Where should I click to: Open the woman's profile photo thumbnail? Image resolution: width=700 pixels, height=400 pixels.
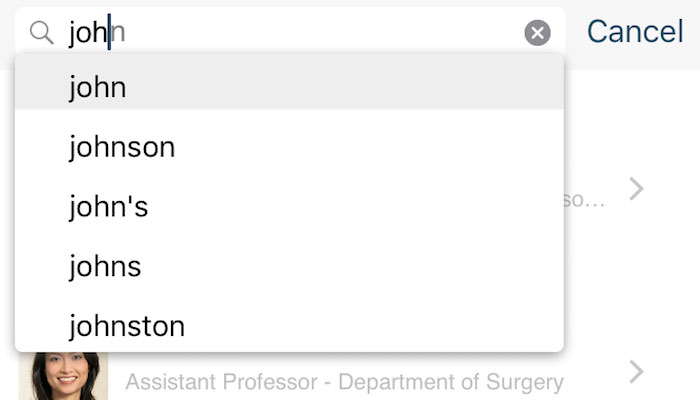pyautogui.click(x=63, y=376)
